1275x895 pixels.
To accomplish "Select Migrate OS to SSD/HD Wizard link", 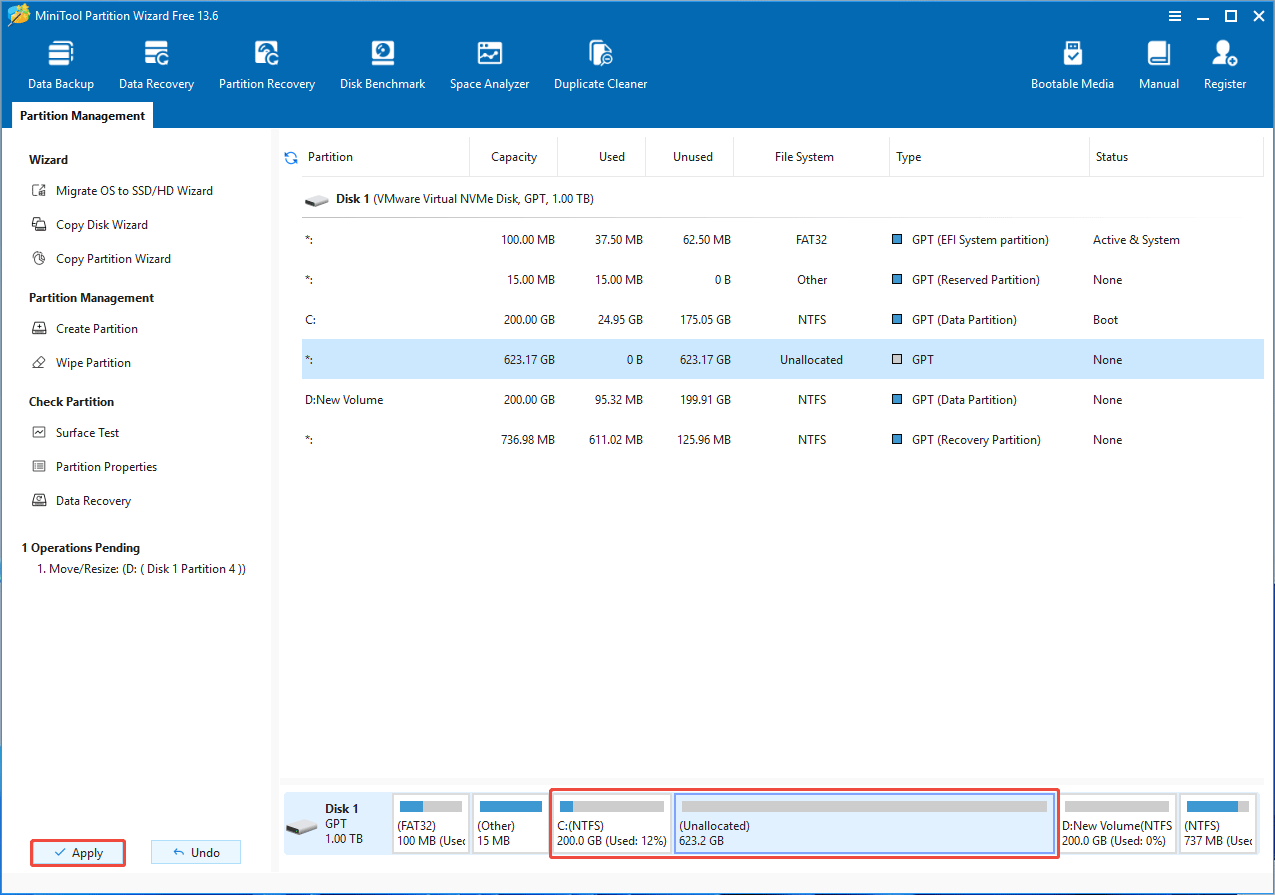I will tap(134, 191).
